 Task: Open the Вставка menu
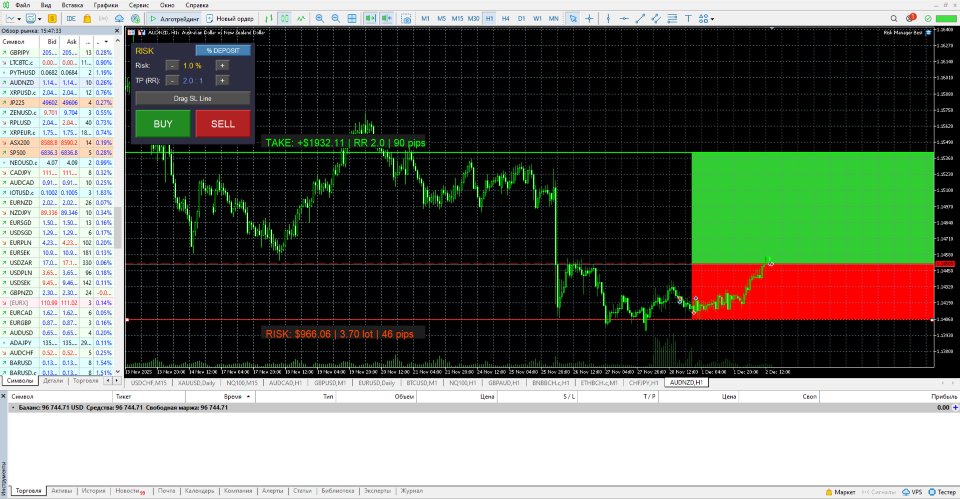coord(72,5)
